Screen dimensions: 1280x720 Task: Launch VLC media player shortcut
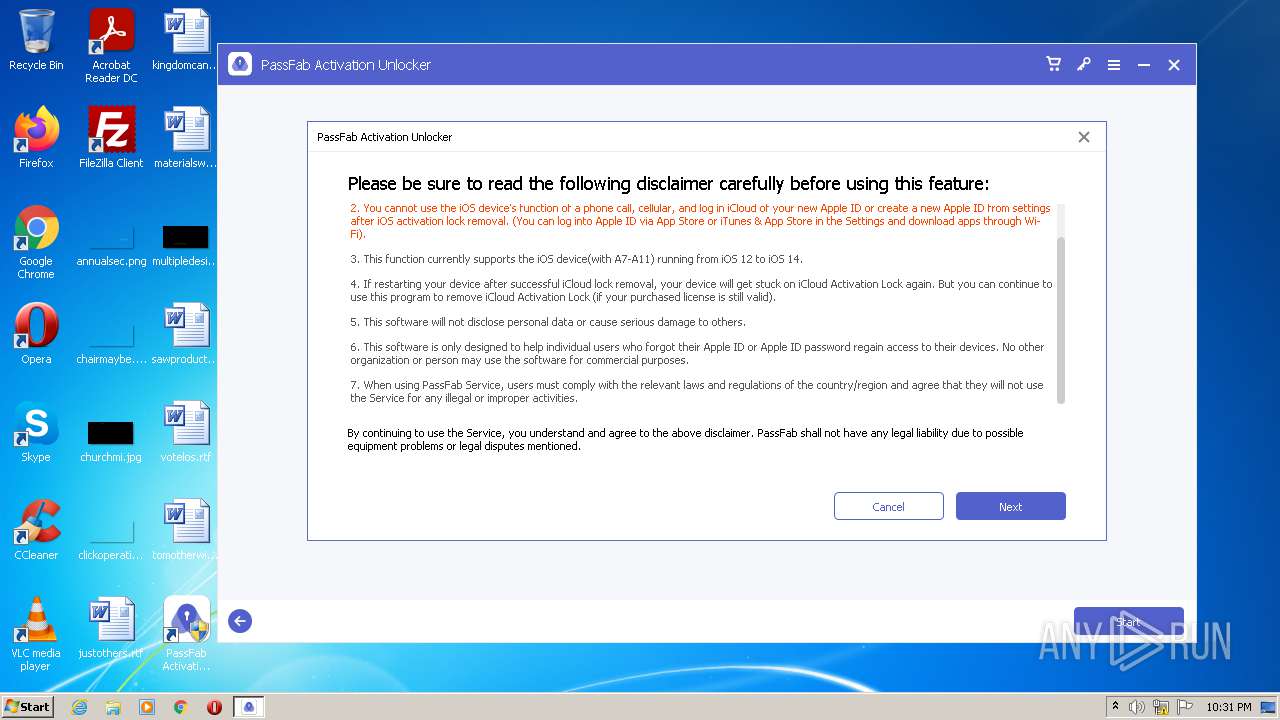[36, 634]
